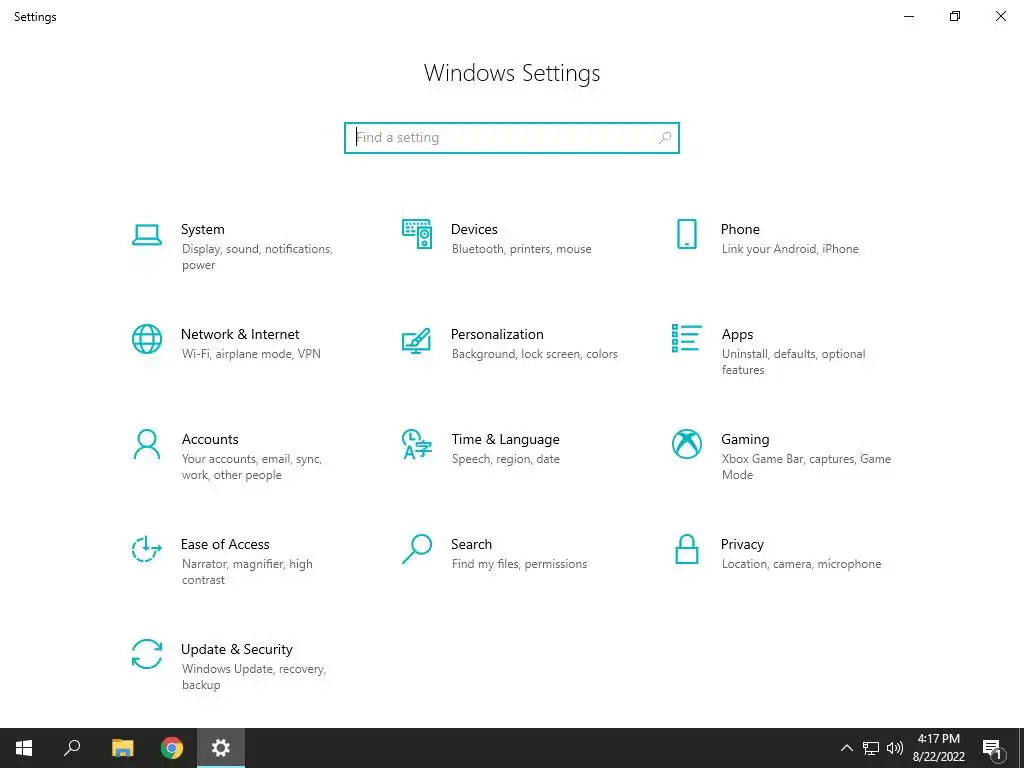1024x768 pixels.
Task: Launch Google Chrome from the taskbar
Action: [x=172, y=748]
